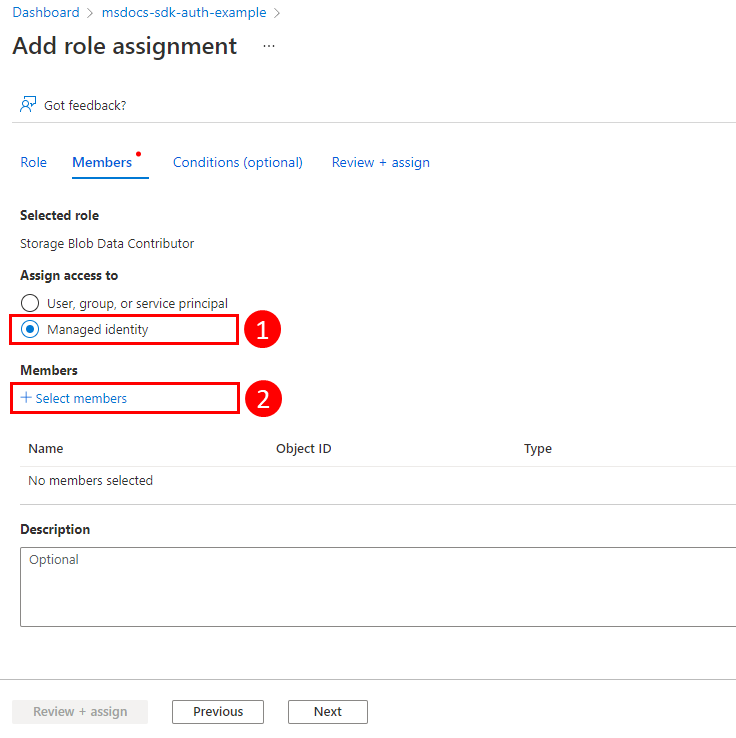736x738 pixels.
Task: Click the Add role assignment page title
Action: click(x=125, y=46)
